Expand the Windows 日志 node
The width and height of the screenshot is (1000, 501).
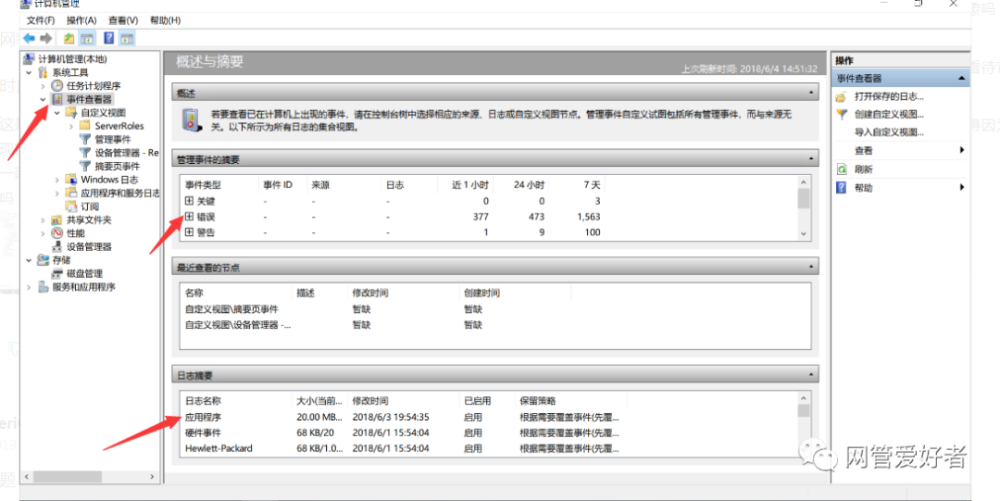click(x=57, y=180)
